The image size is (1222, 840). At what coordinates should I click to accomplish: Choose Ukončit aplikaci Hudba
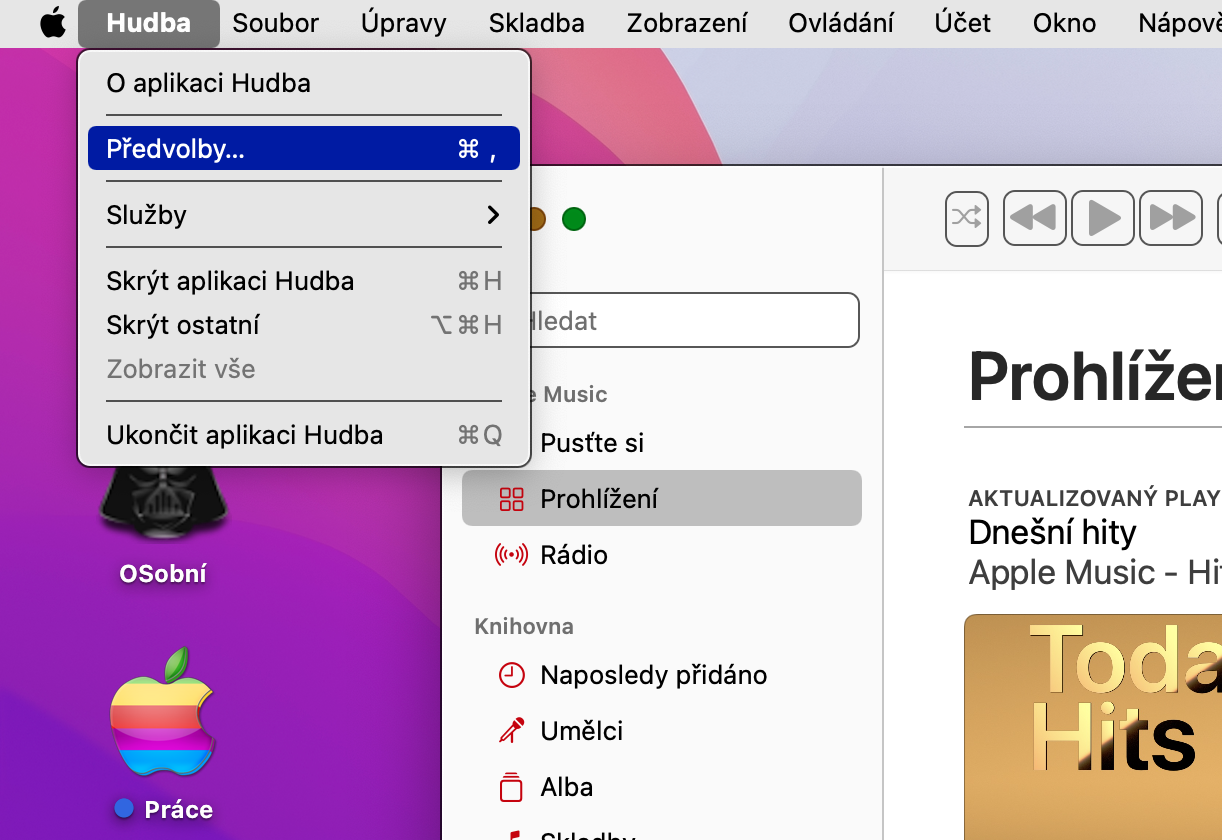[304, 435]
